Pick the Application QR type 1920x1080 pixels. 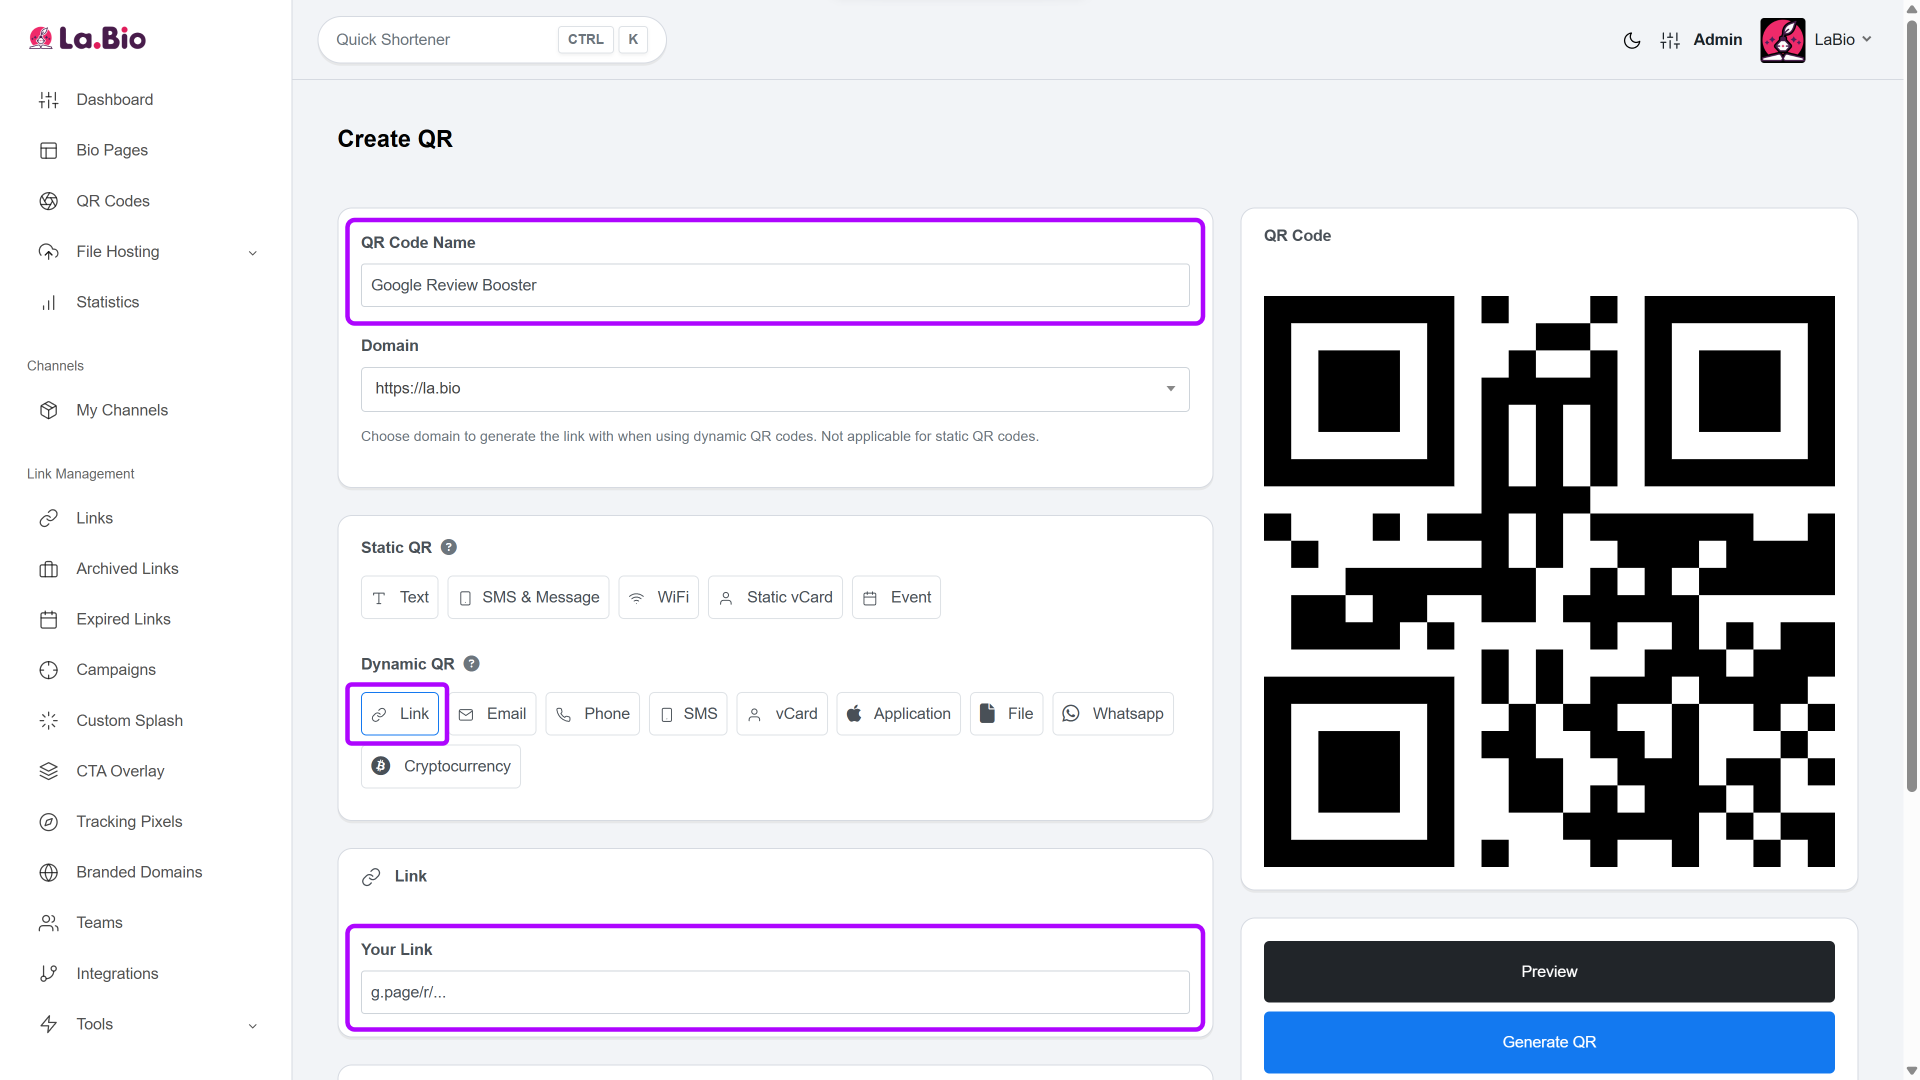[x=898, y=714]
